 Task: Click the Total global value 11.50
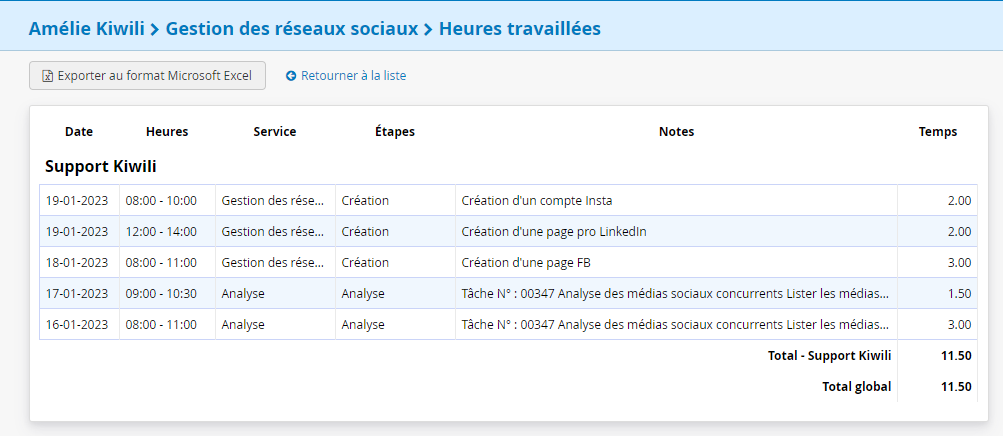[957, 387]
